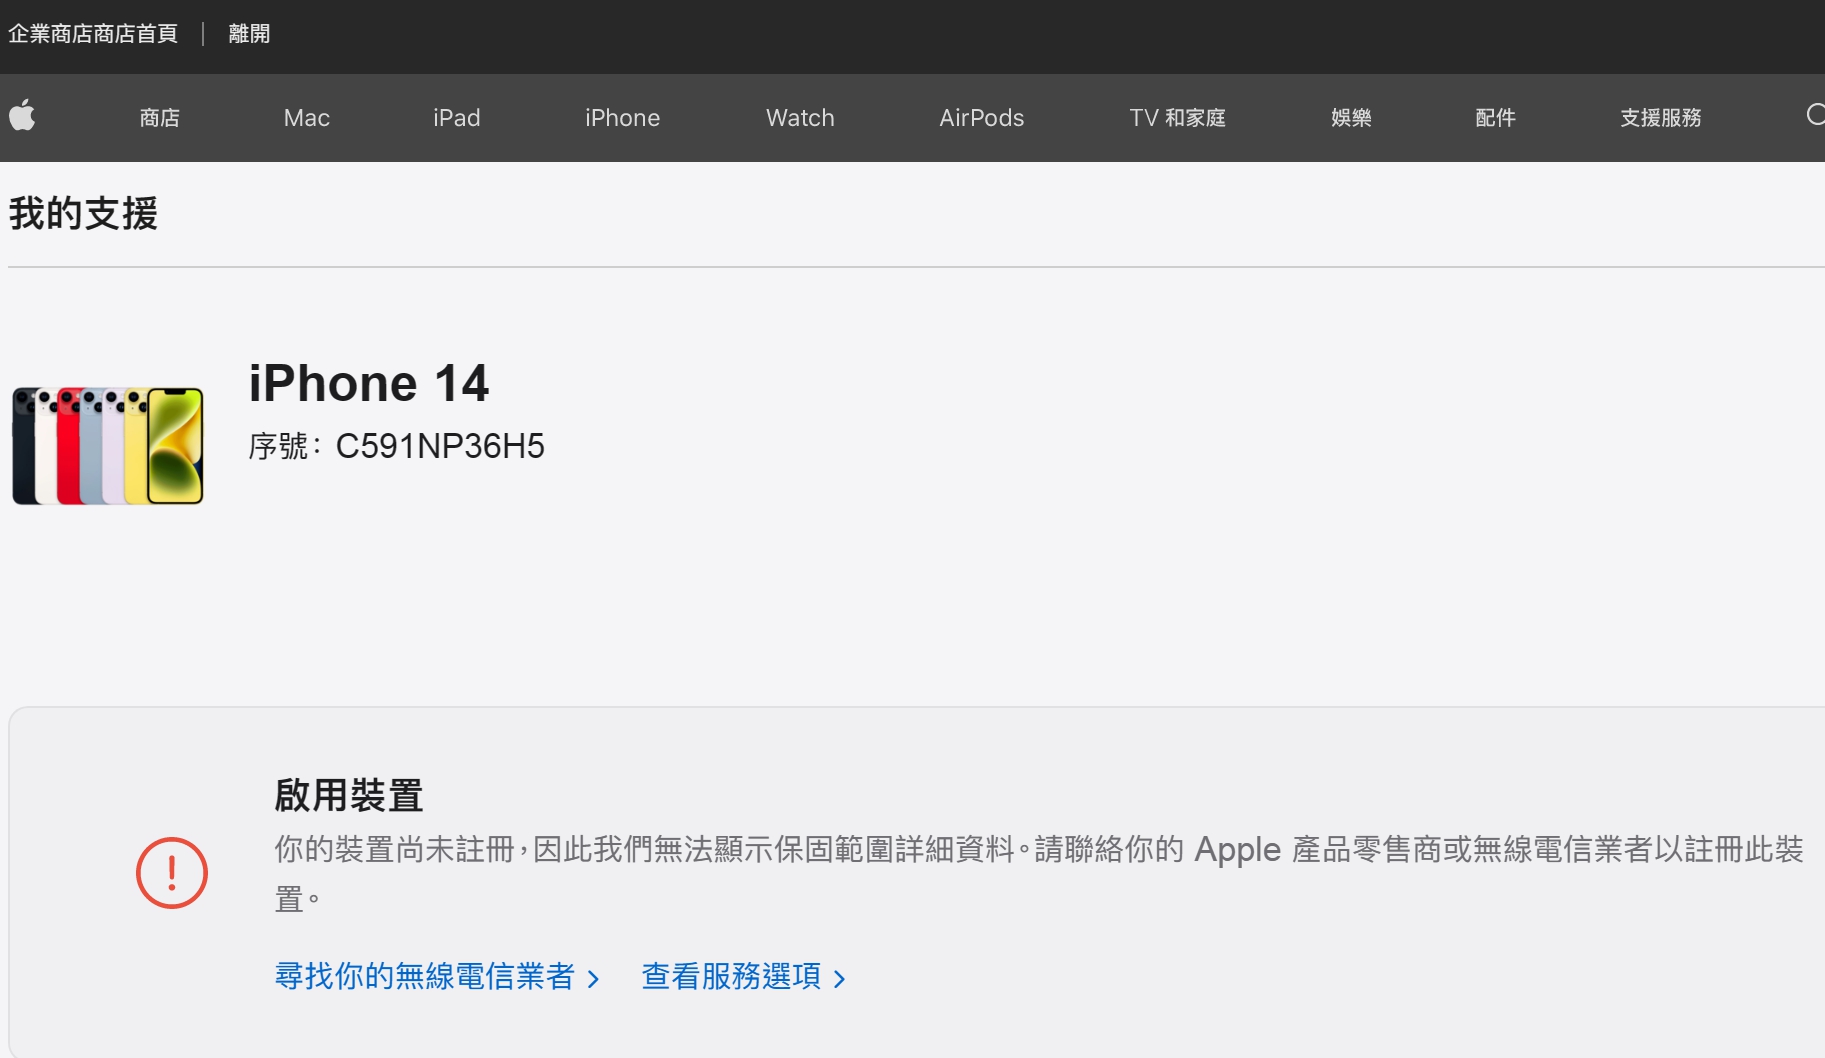Open 商店 in the navigation bar

160,118
